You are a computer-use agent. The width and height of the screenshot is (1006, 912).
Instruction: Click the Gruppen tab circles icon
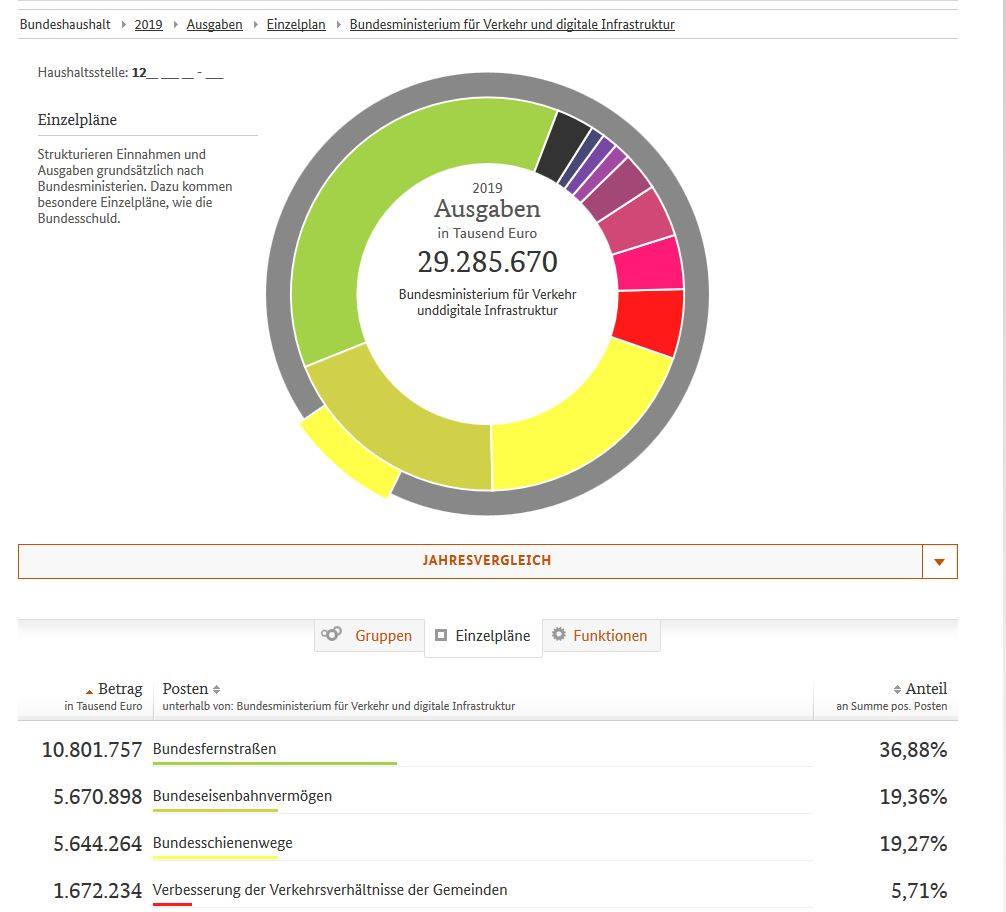click(x=331, y=634)
